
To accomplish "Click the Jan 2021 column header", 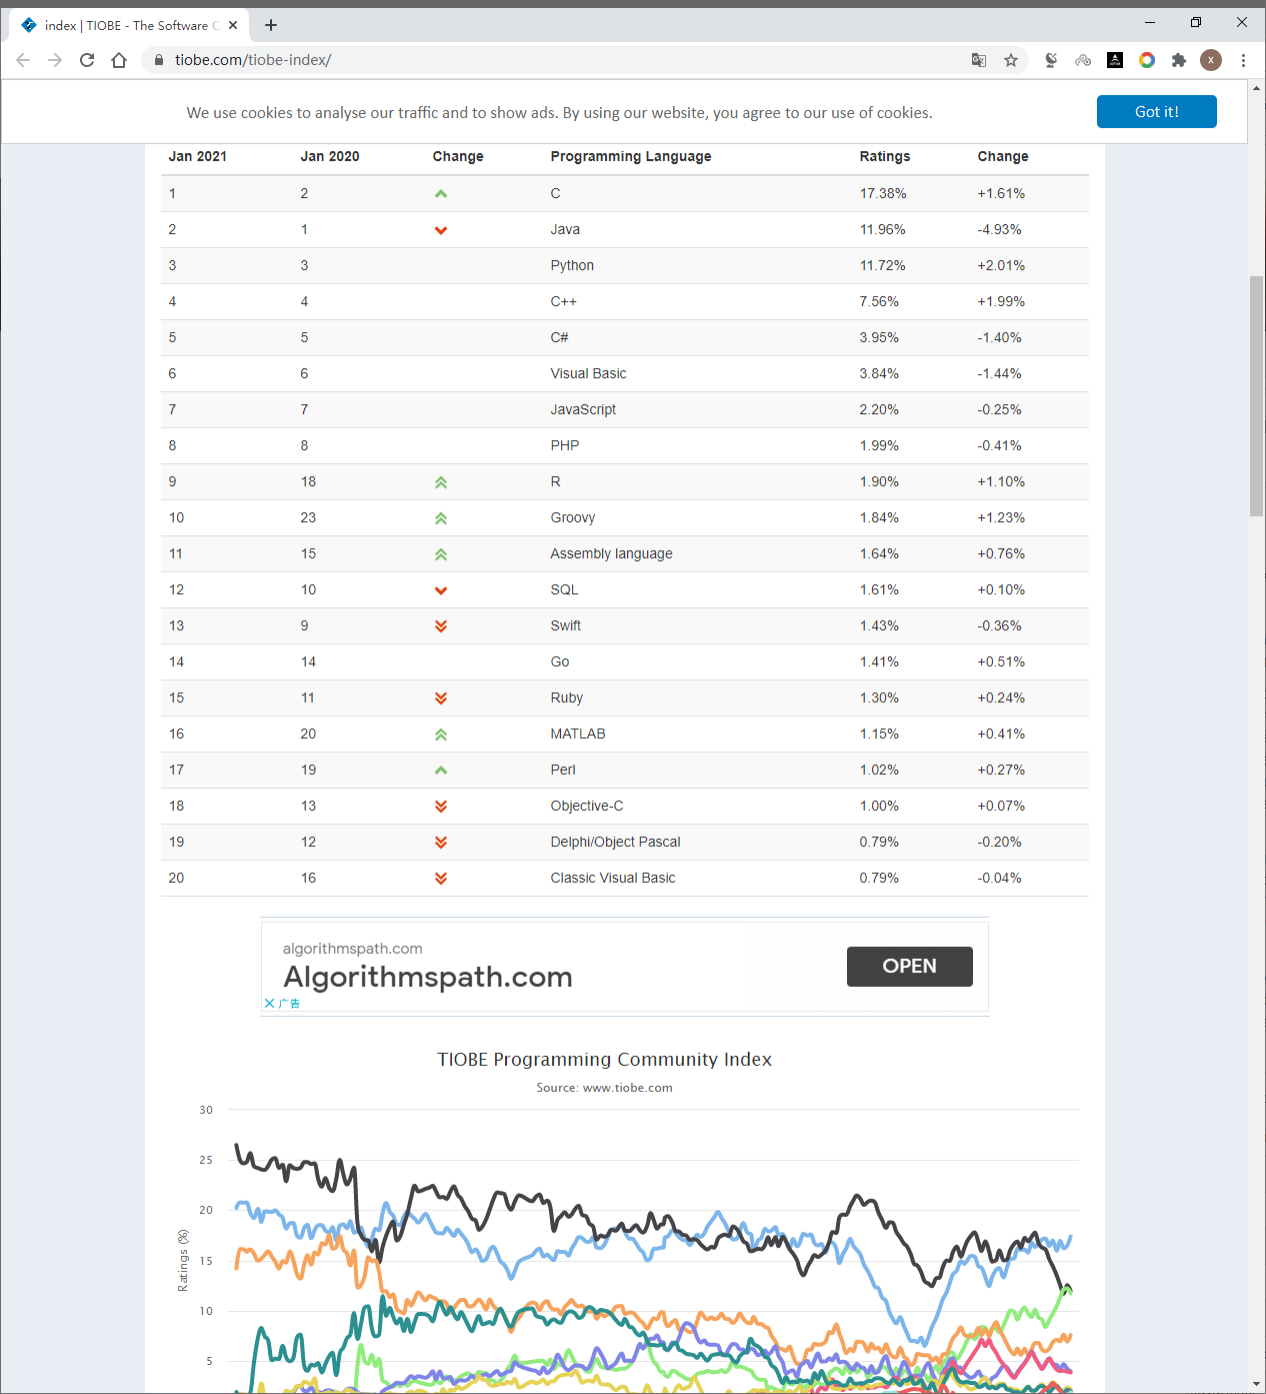I will coord(198,156).
